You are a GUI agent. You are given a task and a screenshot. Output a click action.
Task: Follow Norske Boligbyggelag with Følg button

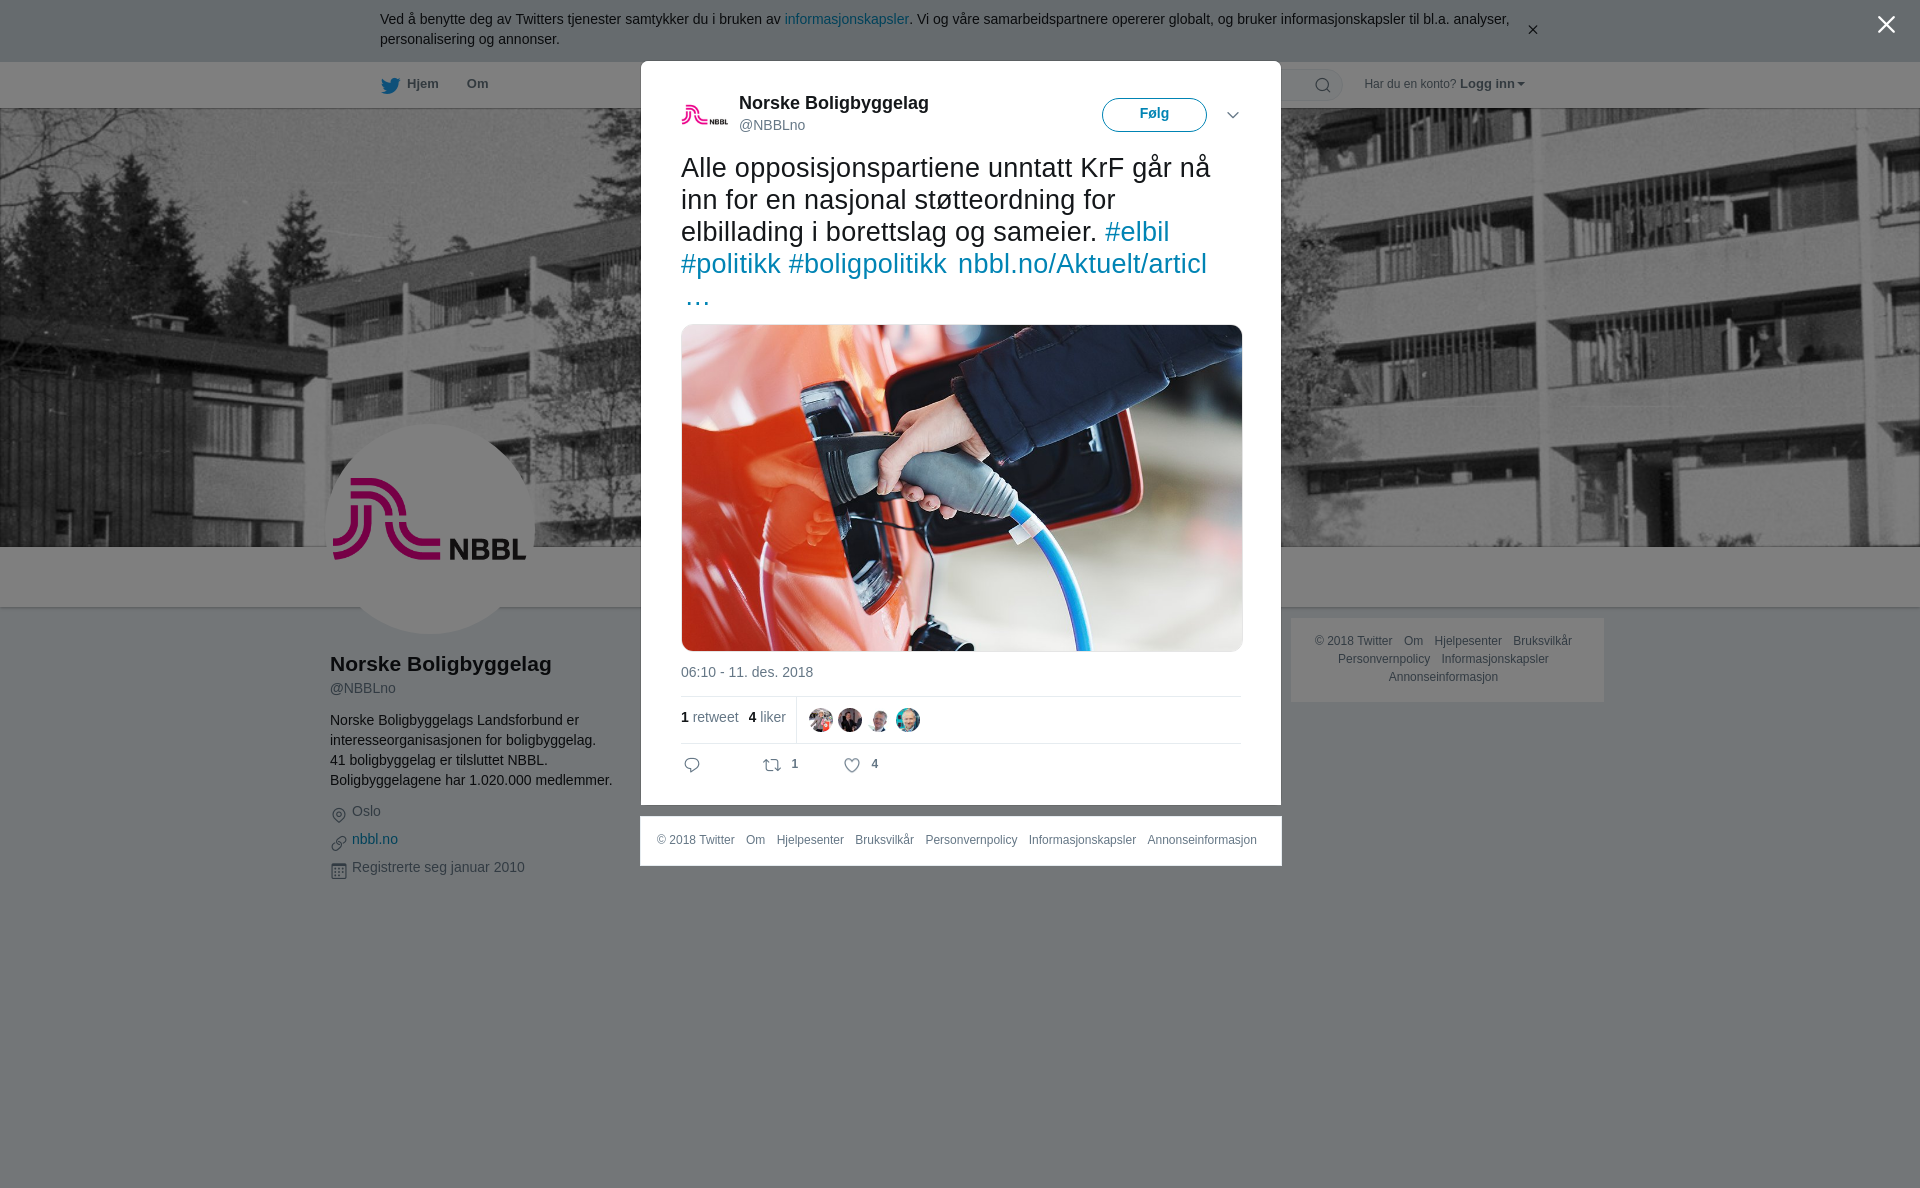click(x=1154, y=115)
